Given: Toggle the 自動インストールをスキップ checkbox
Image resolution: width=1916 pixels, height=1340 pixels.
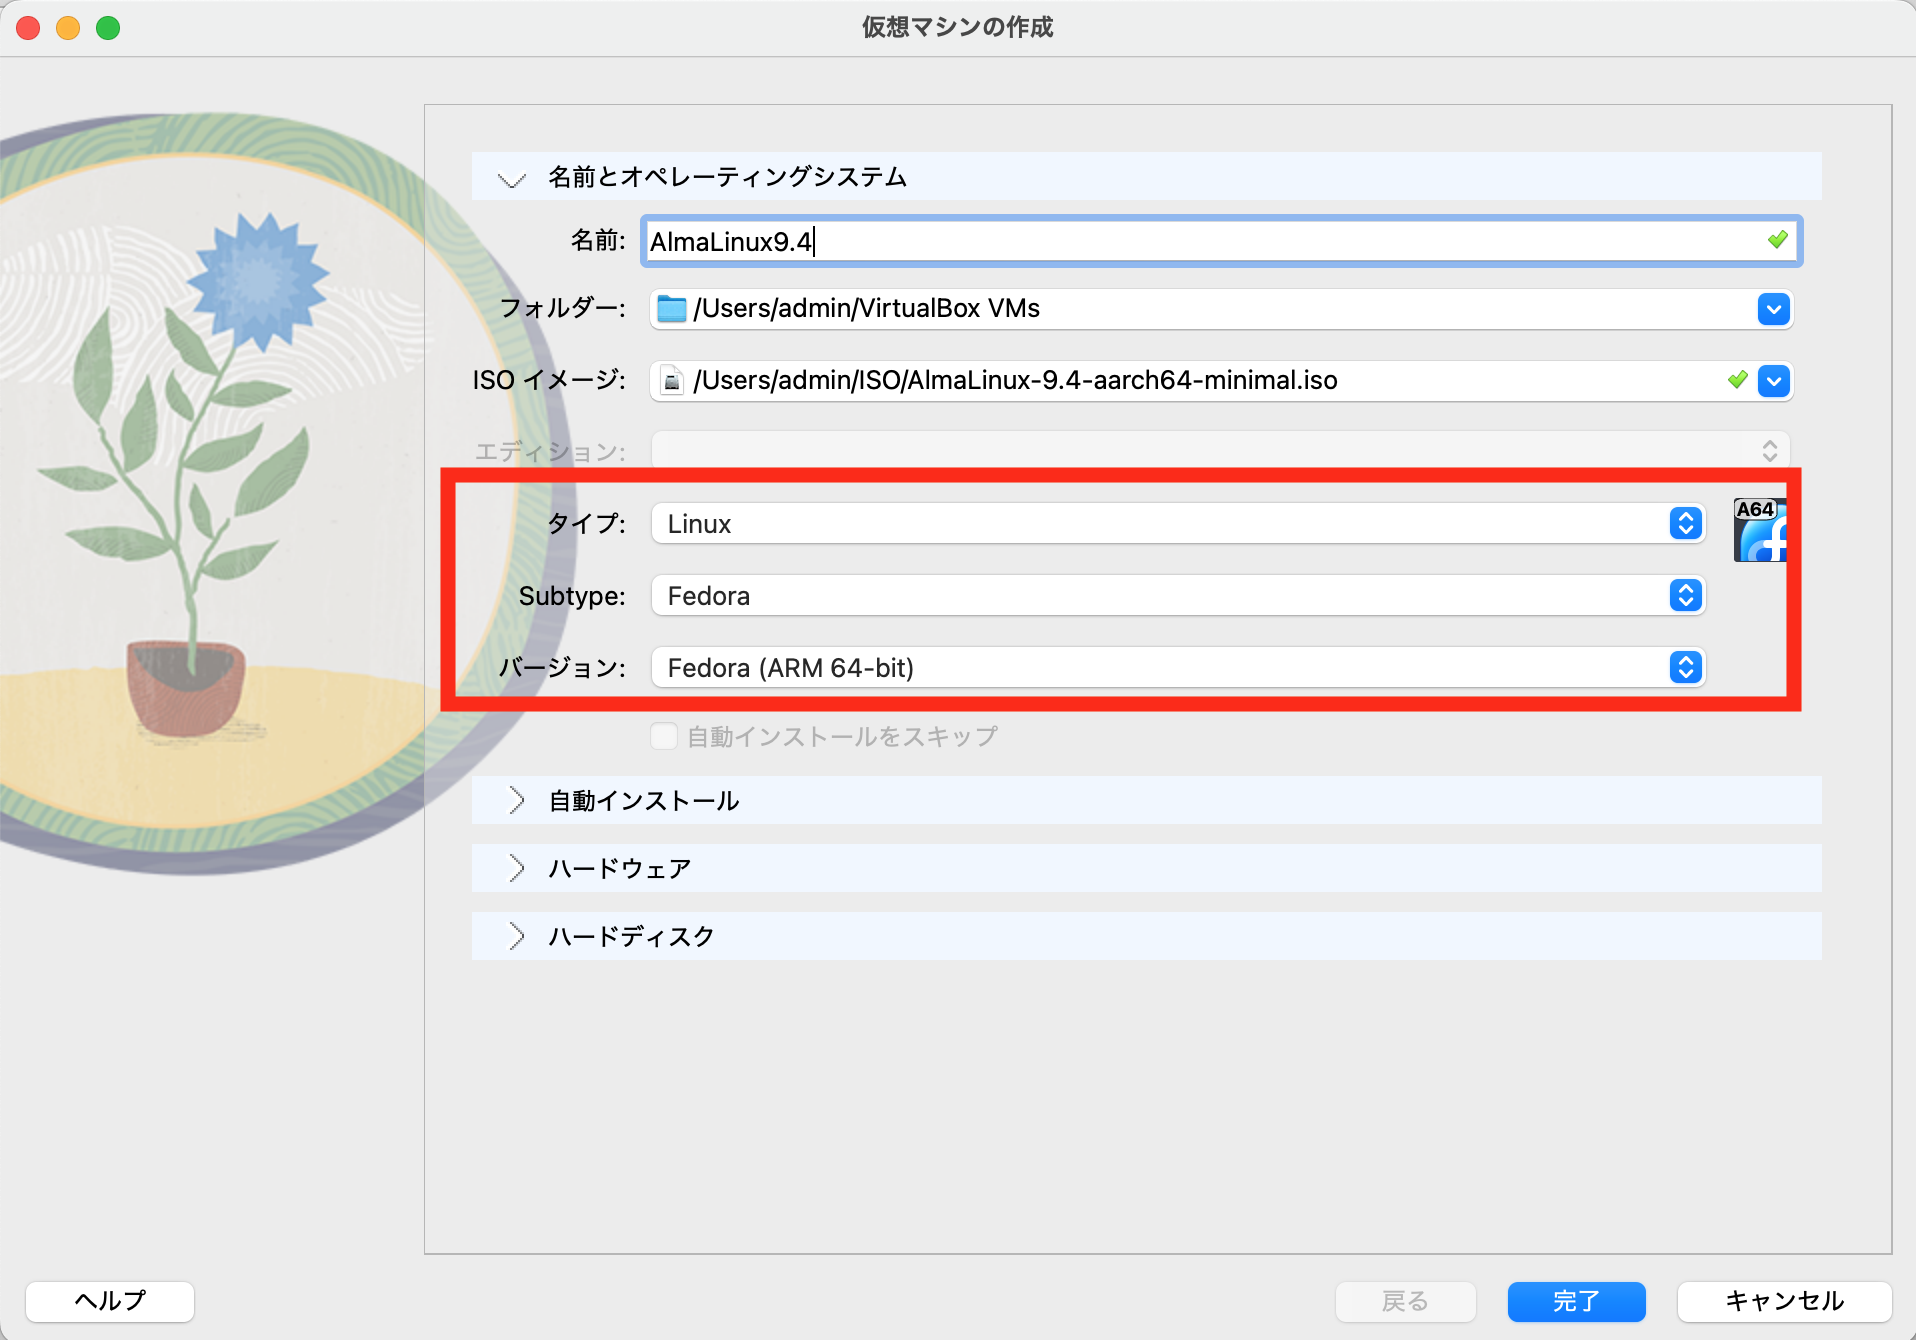Looking at the screenshot, I should click(x=664, y=737).
